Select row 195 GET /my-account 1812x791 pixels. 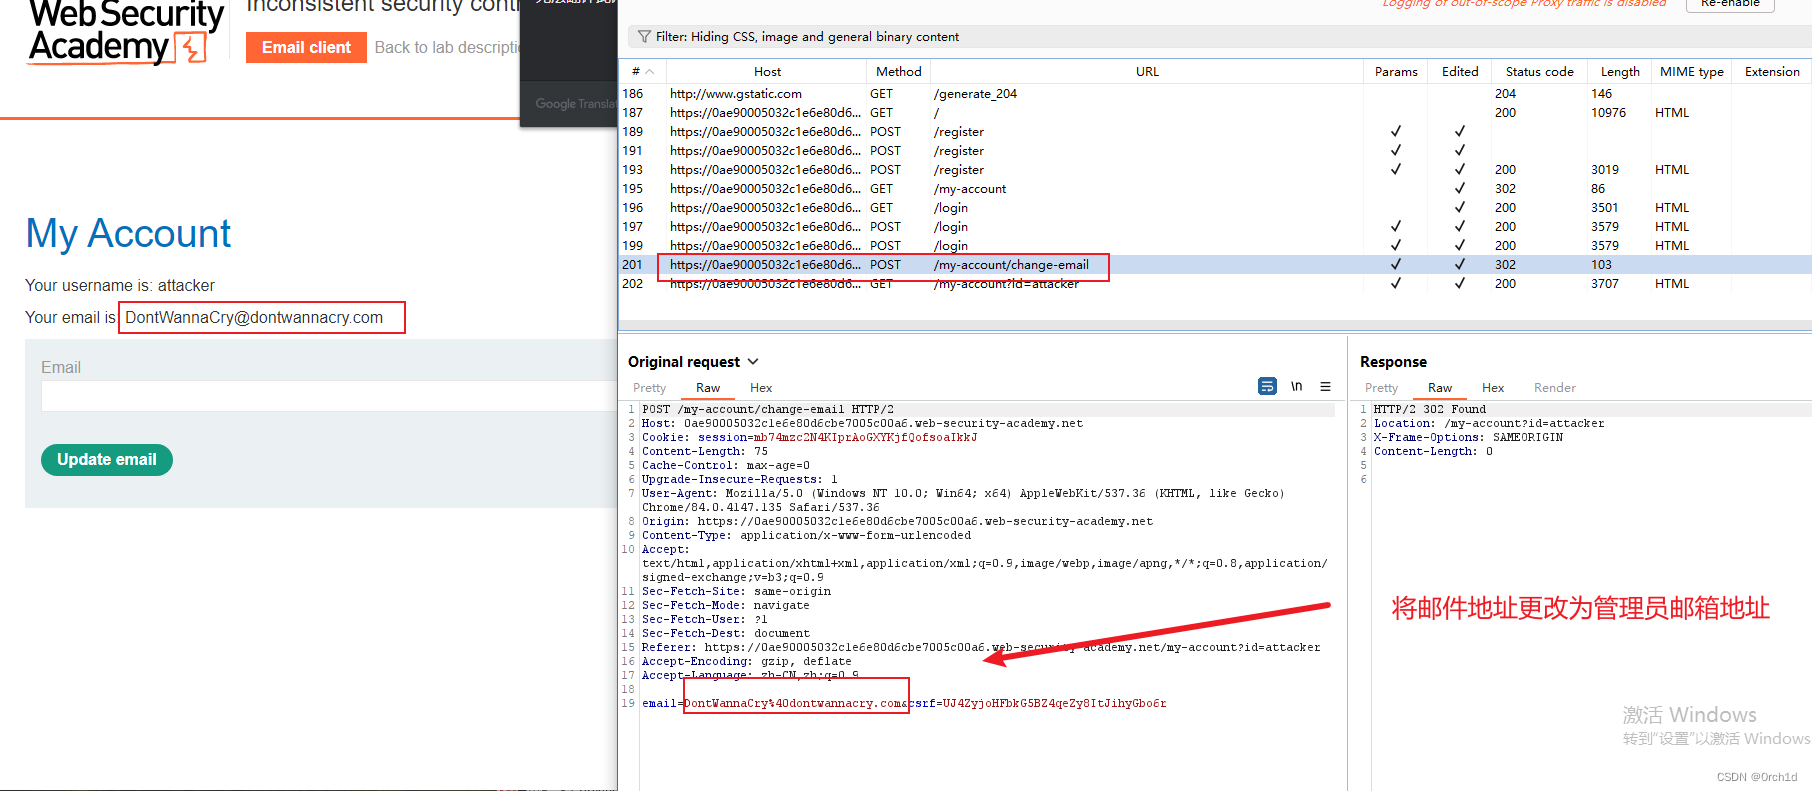point(1215,189)
